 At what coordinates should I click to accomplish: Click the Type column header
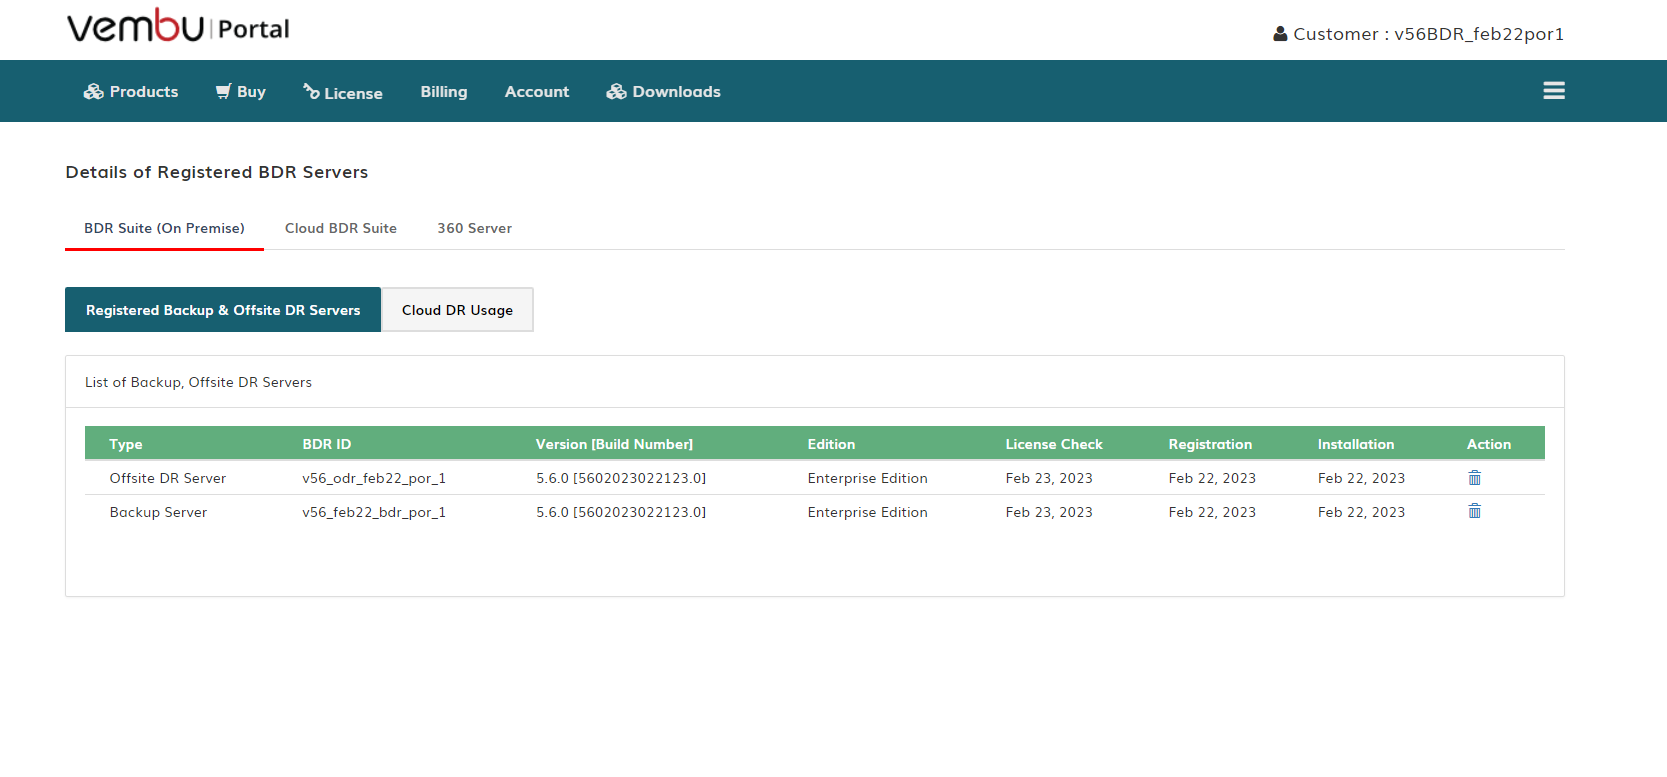pos(126,444)
